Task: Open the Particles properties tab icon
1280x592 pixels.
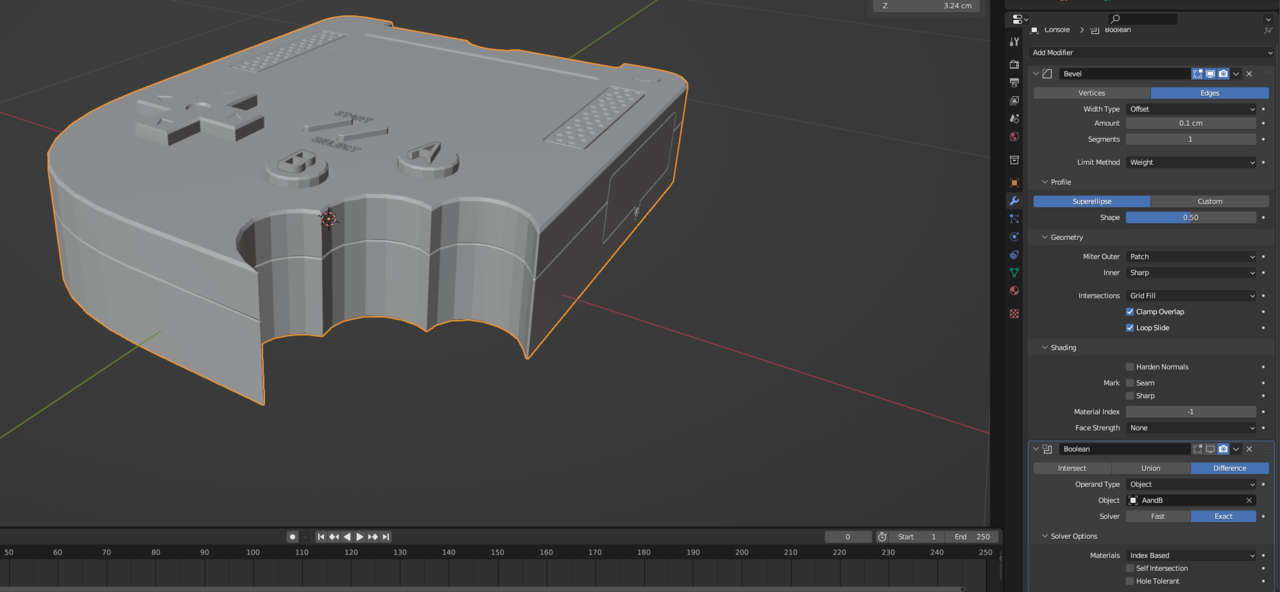Action: [x=1015, y=219]
